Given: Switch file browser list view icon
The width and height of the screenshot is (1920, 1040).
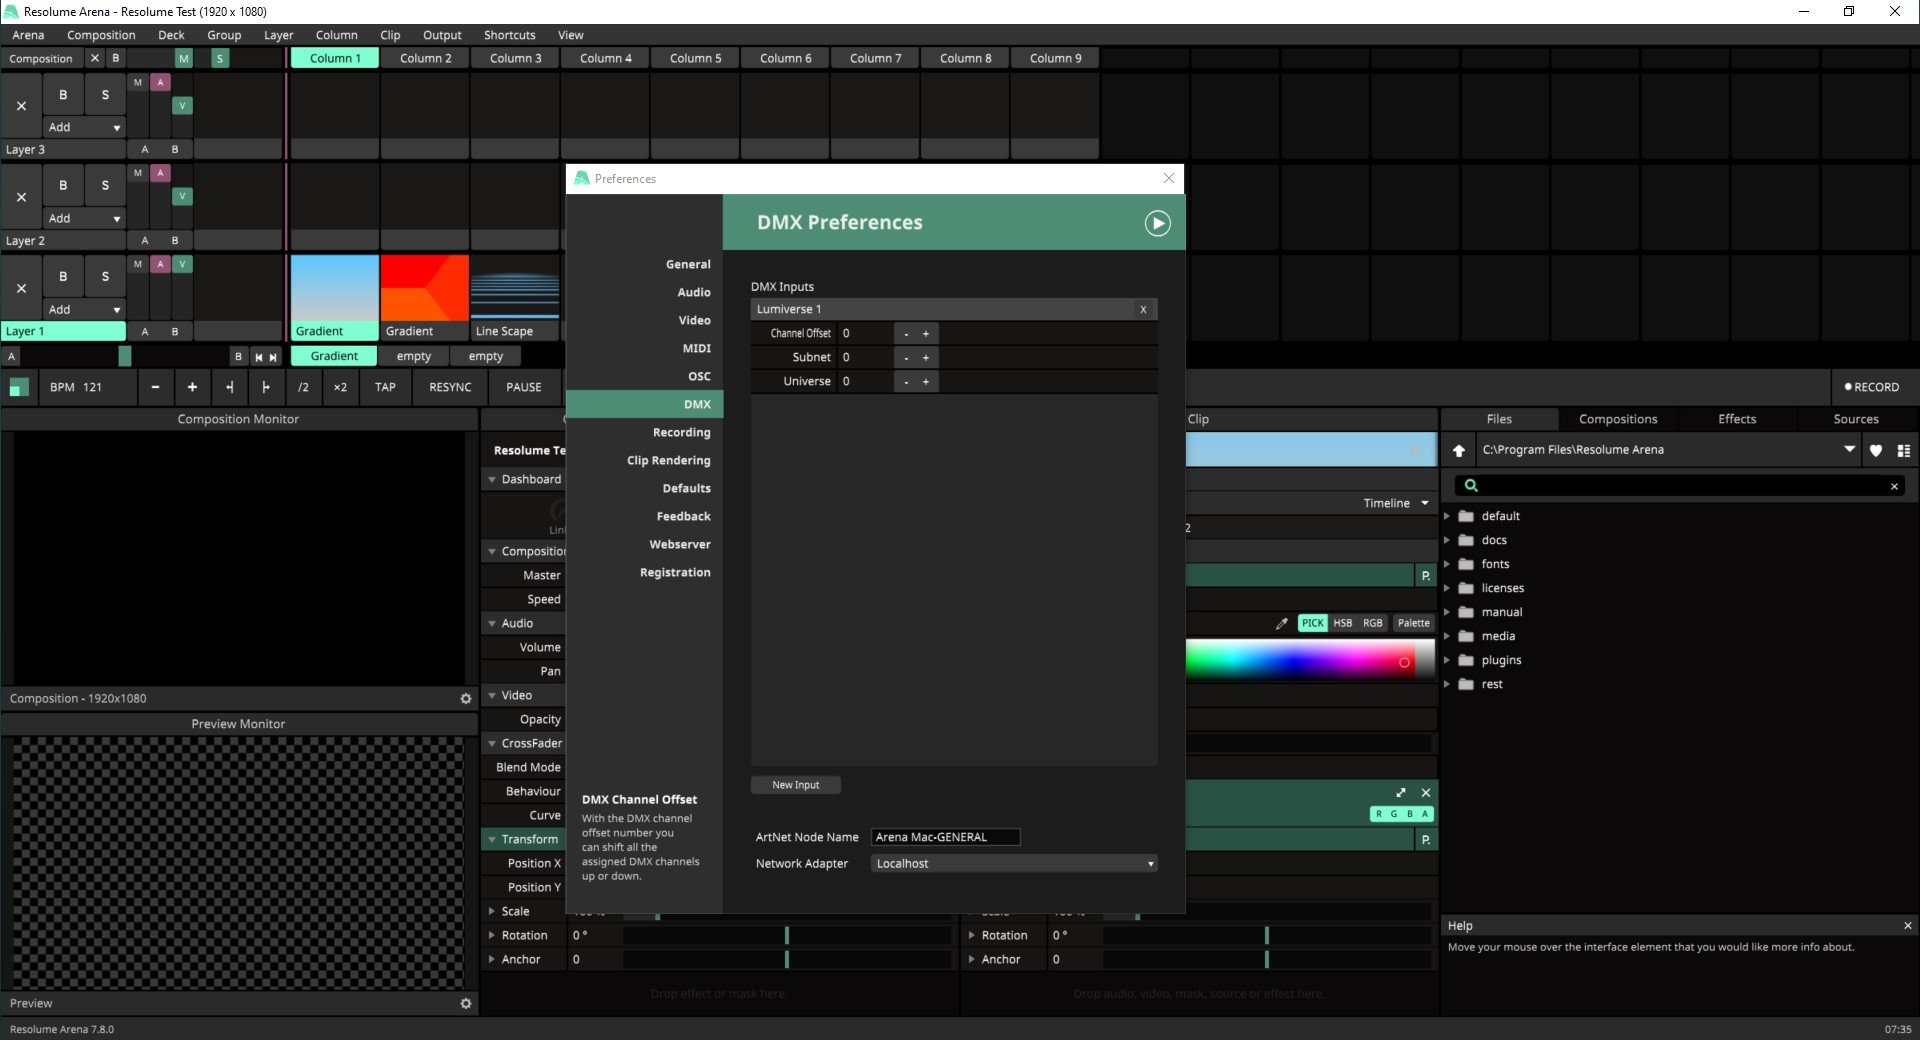Looking at the screenshot, I should (x=1903, y=450).
